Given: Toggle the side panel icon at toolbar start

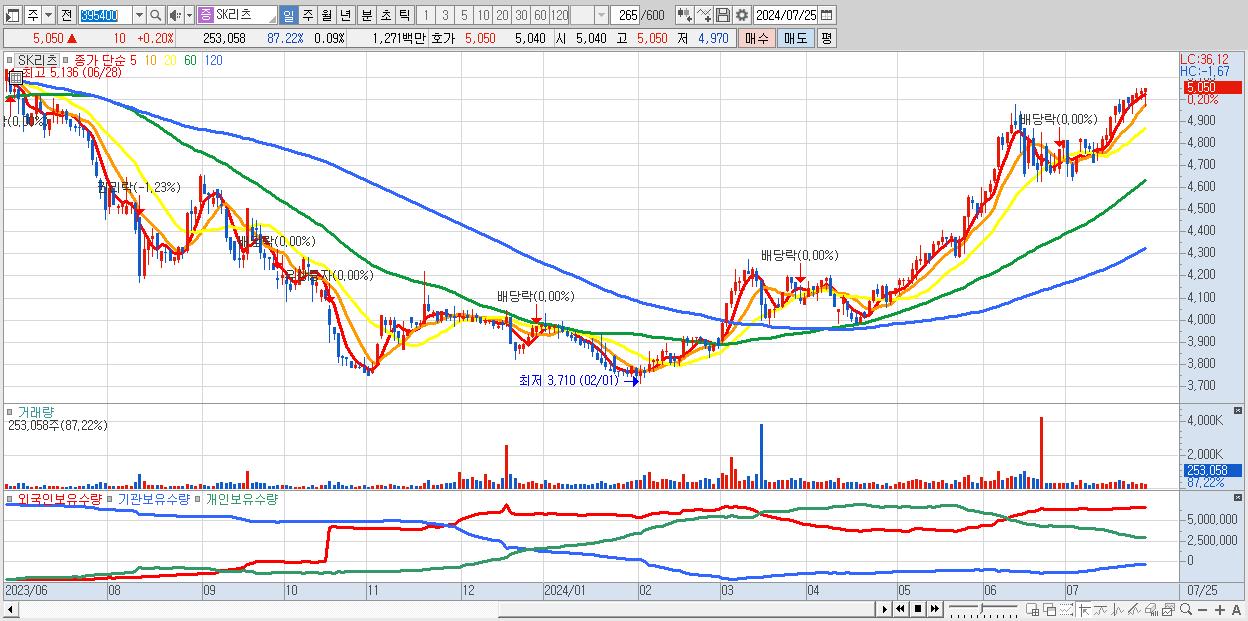Looking at the screenshot, I should pyautogui.click(x=14, y=16).
